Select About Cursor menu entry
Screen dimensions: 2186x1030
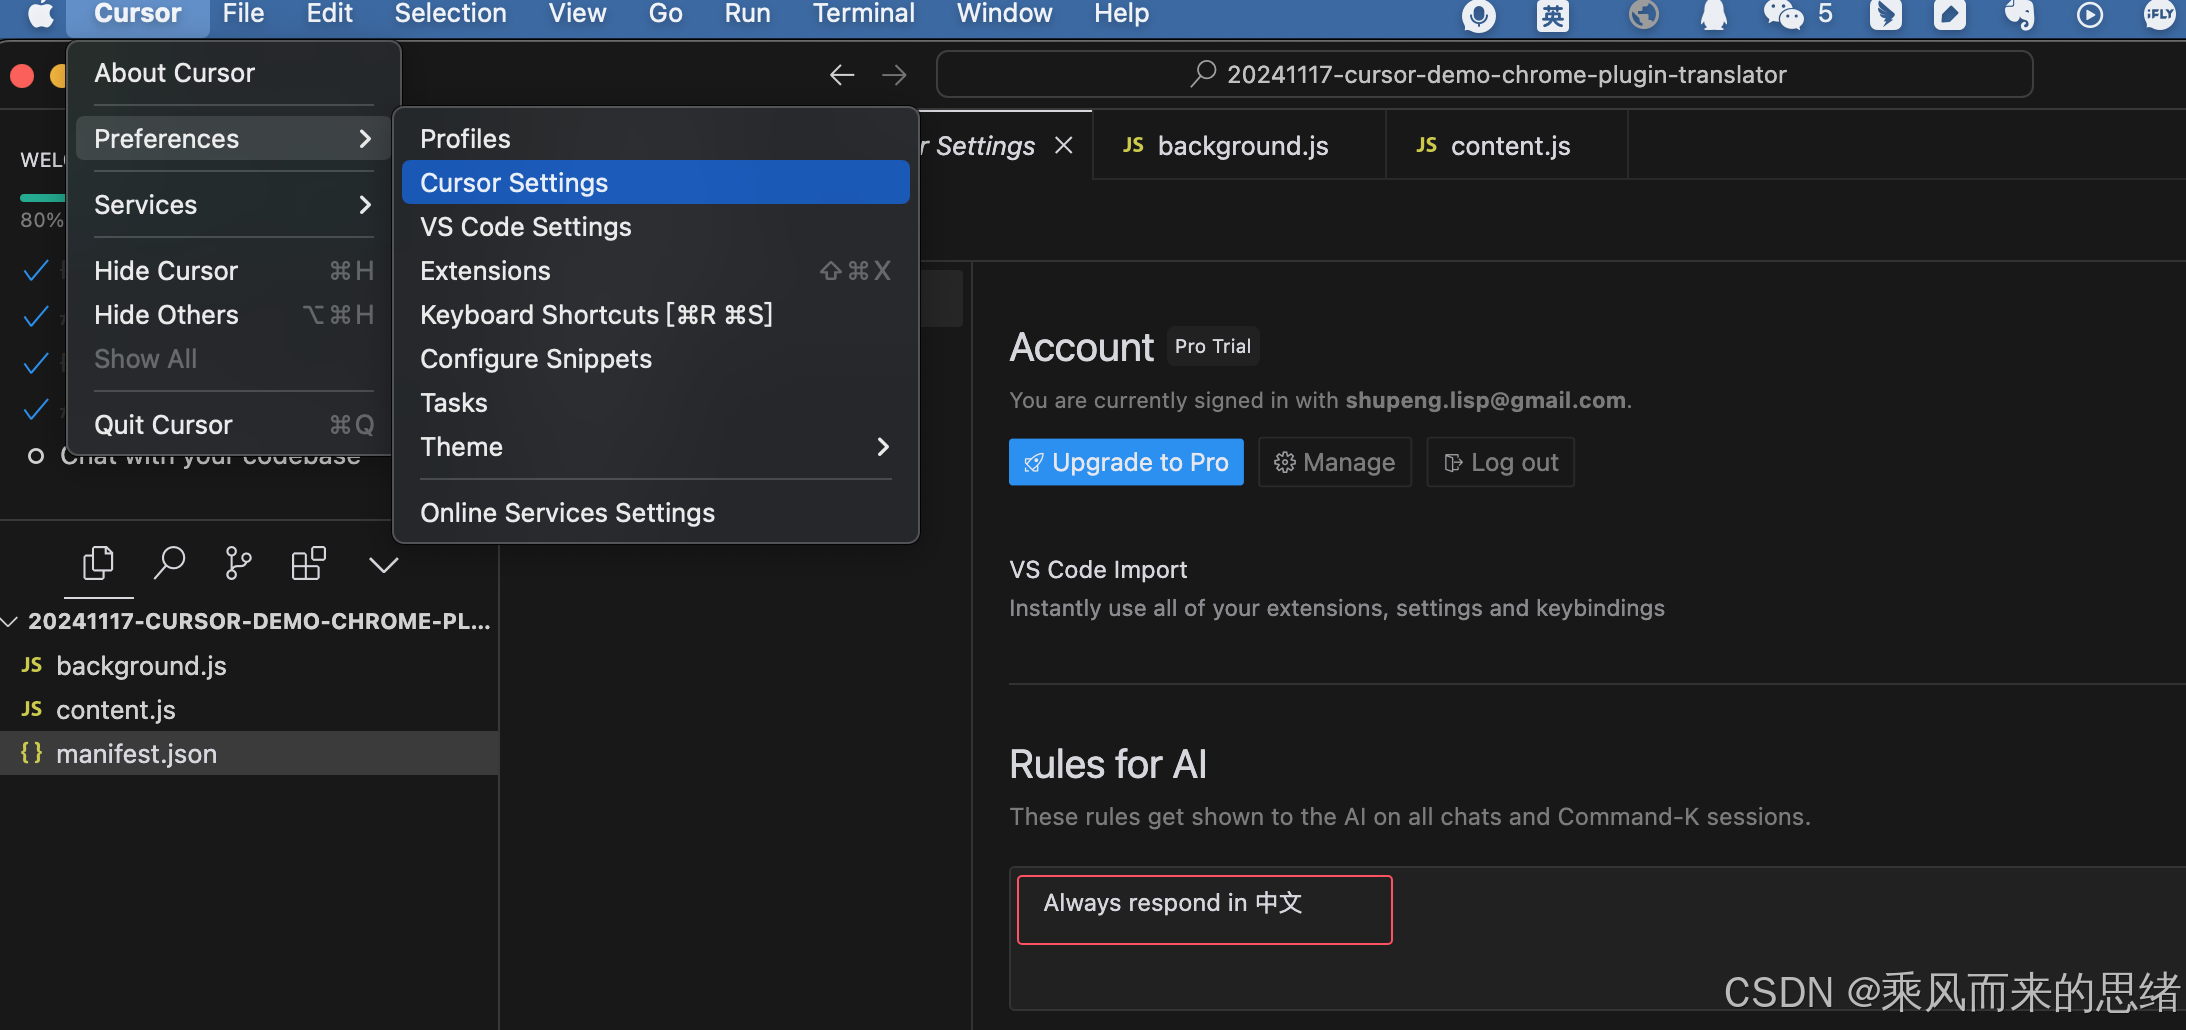pos(233,73)
